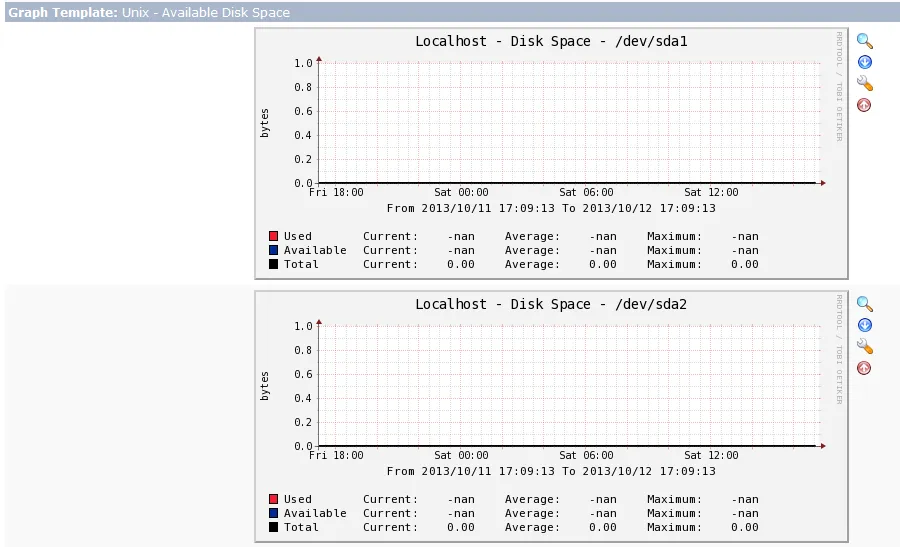Click the 'Localhost - Disk Space - /dev/sda1' title

click(551, 41)
